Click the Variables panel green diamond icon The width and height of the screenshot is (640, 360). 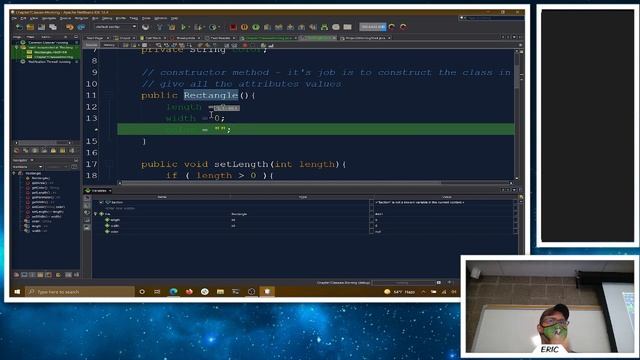point(88,191)
